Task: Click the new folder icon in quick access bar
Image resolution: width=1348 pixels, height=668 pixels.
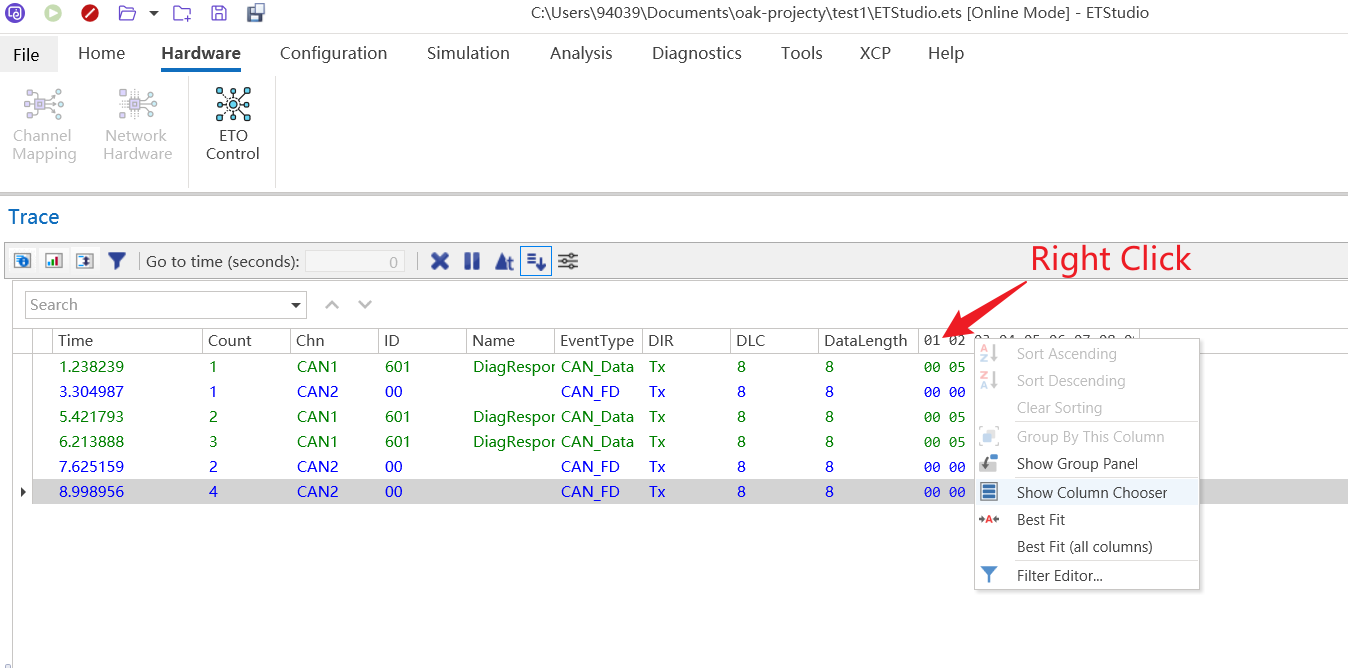Action: pyautogui.click(x=182, y=13)
